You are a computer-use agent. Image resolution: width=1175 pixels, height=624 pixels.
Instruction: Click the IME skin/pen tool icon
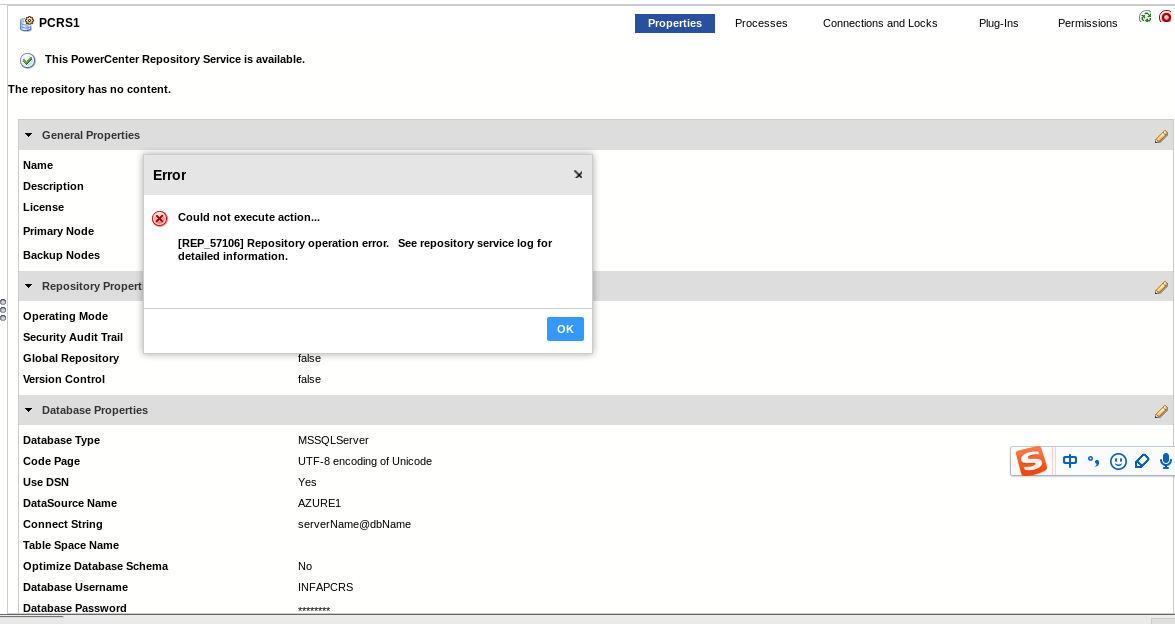click(x=1142, y=461)
